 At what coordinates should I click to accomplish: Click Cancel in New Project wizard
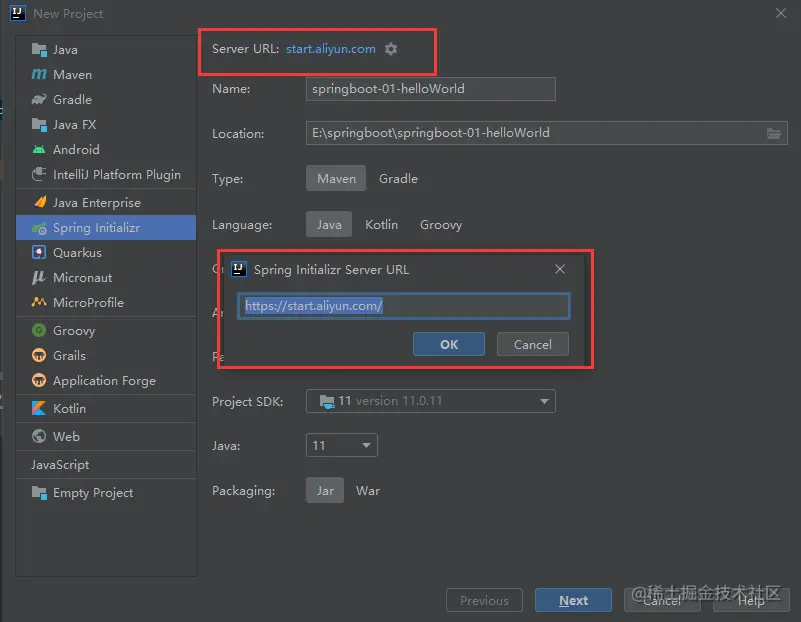[x=662, y=600]
